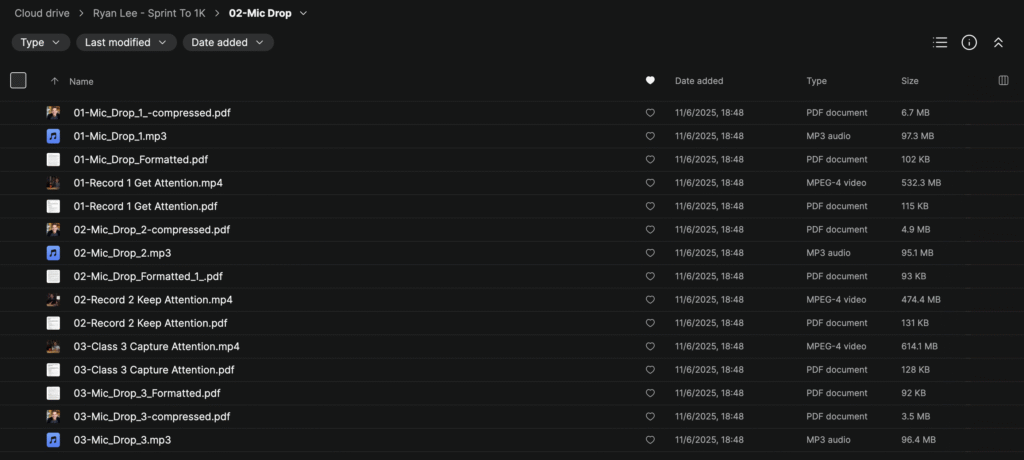Favorite 01-Record 1 Get Attention.mp4 with heart

tap(650, 183)
